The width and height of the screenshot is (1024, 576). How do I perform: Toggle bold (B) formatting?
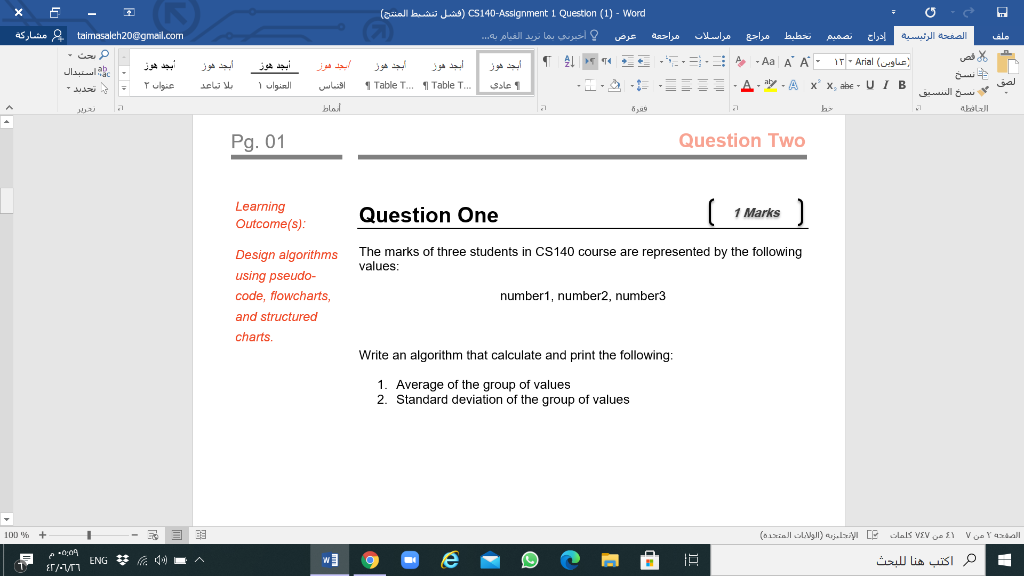[x=902, y=85]
